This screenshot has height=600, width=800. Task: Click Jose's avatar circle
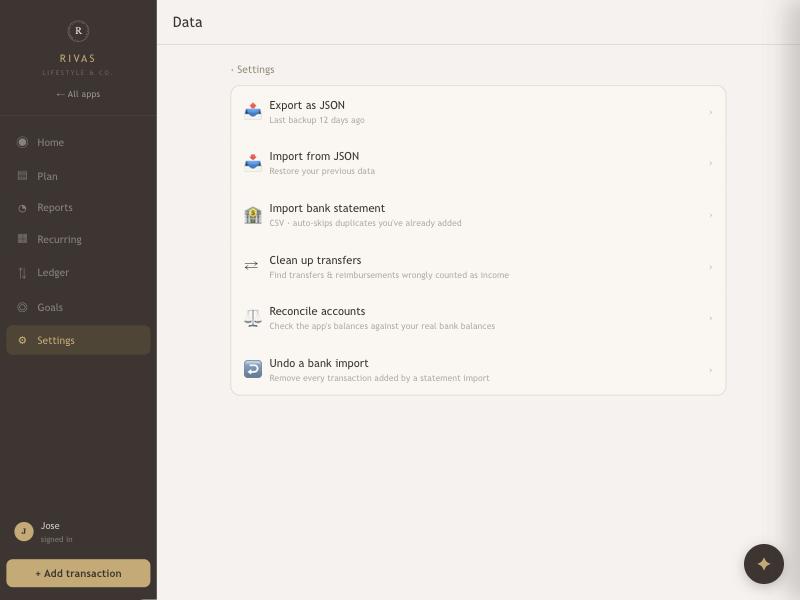pyautogui.click(x=24, y=532)
